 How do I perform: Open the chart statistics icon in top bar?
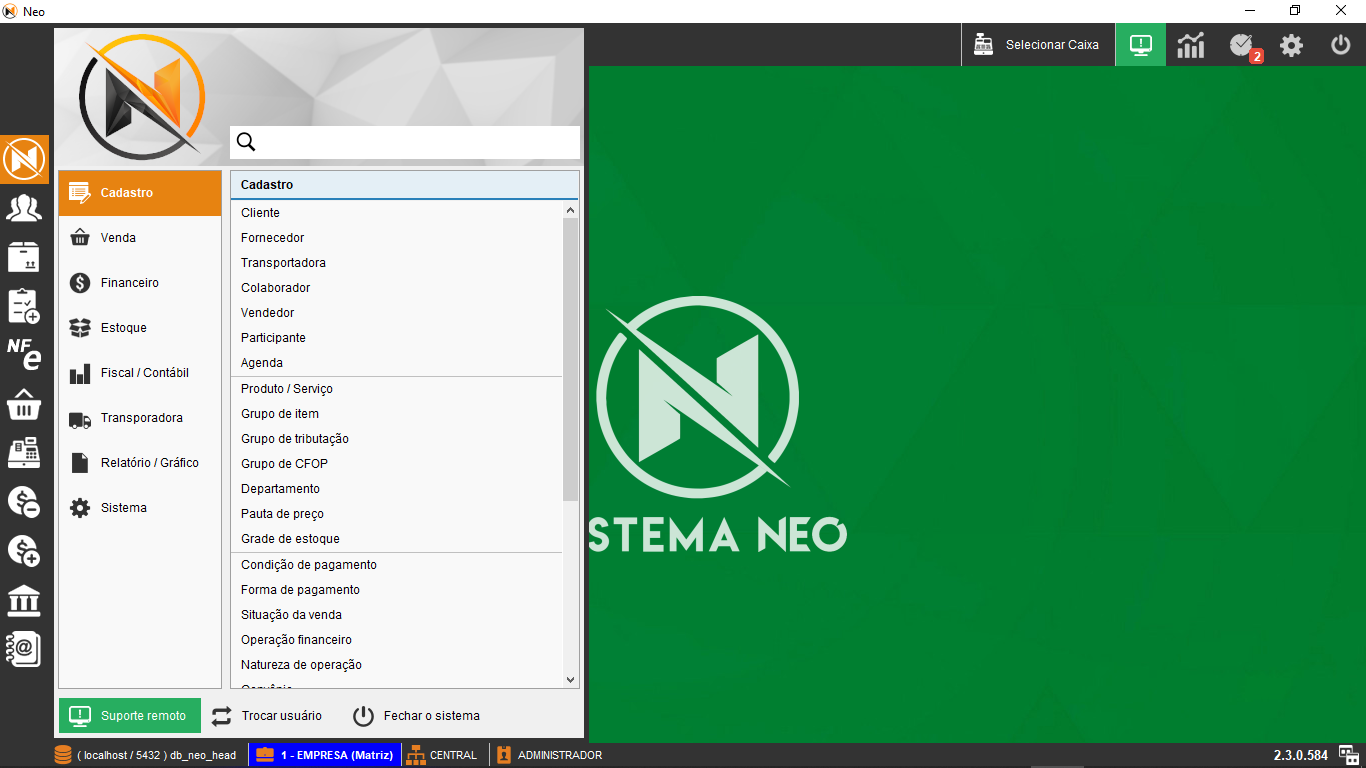pyautogui.click(x=1190, y=45)
